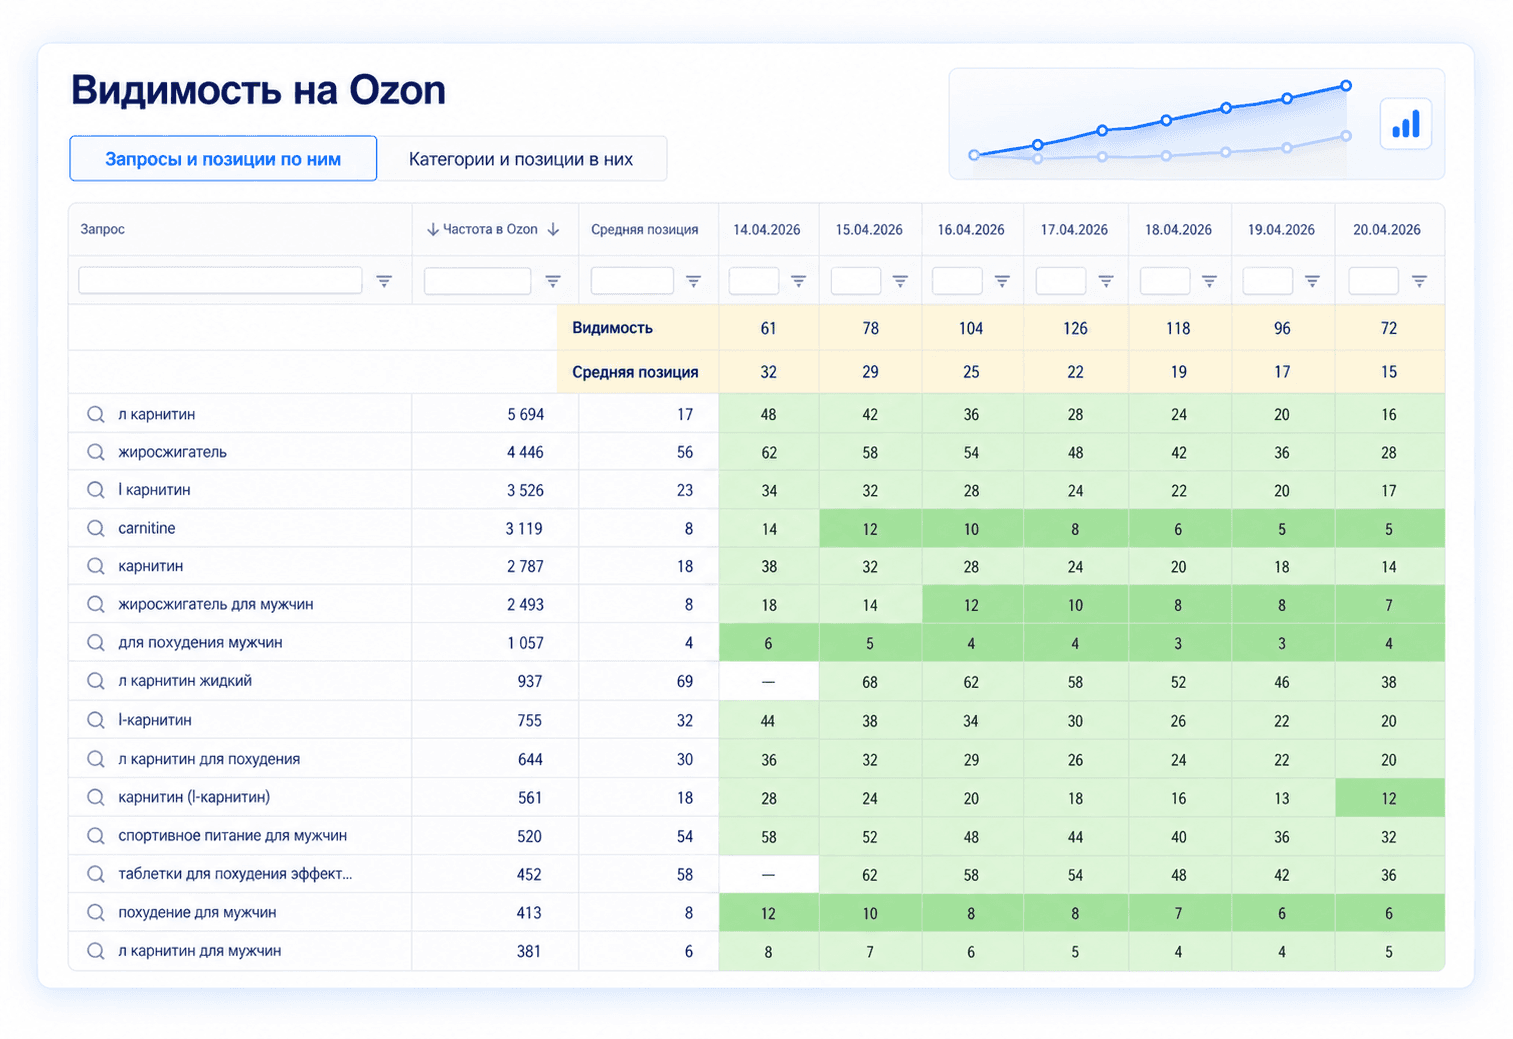Open the bar chart icon button
This screenshot has height=1039, width=1513.
coord(1406,125)
